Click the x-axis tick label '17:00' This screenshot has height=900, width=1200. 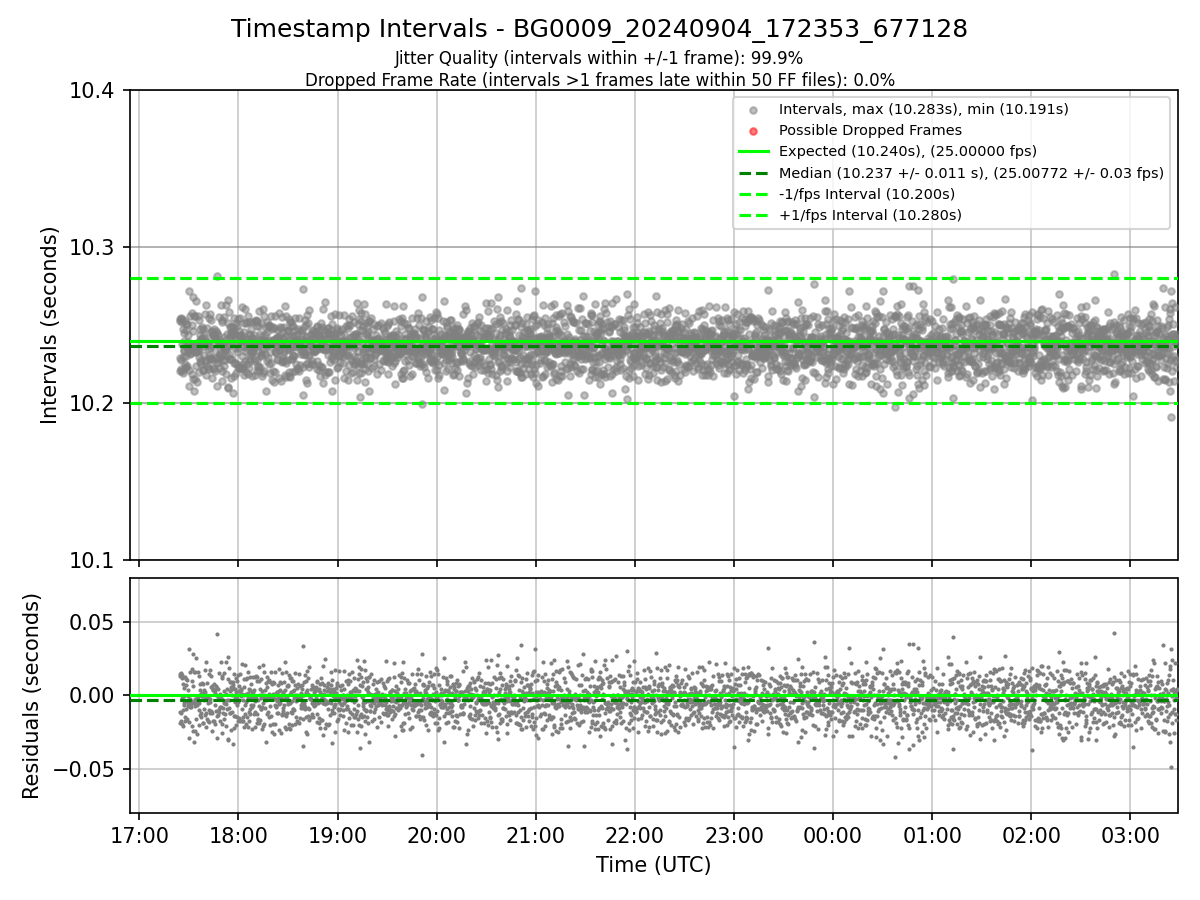tap(138, 834)
